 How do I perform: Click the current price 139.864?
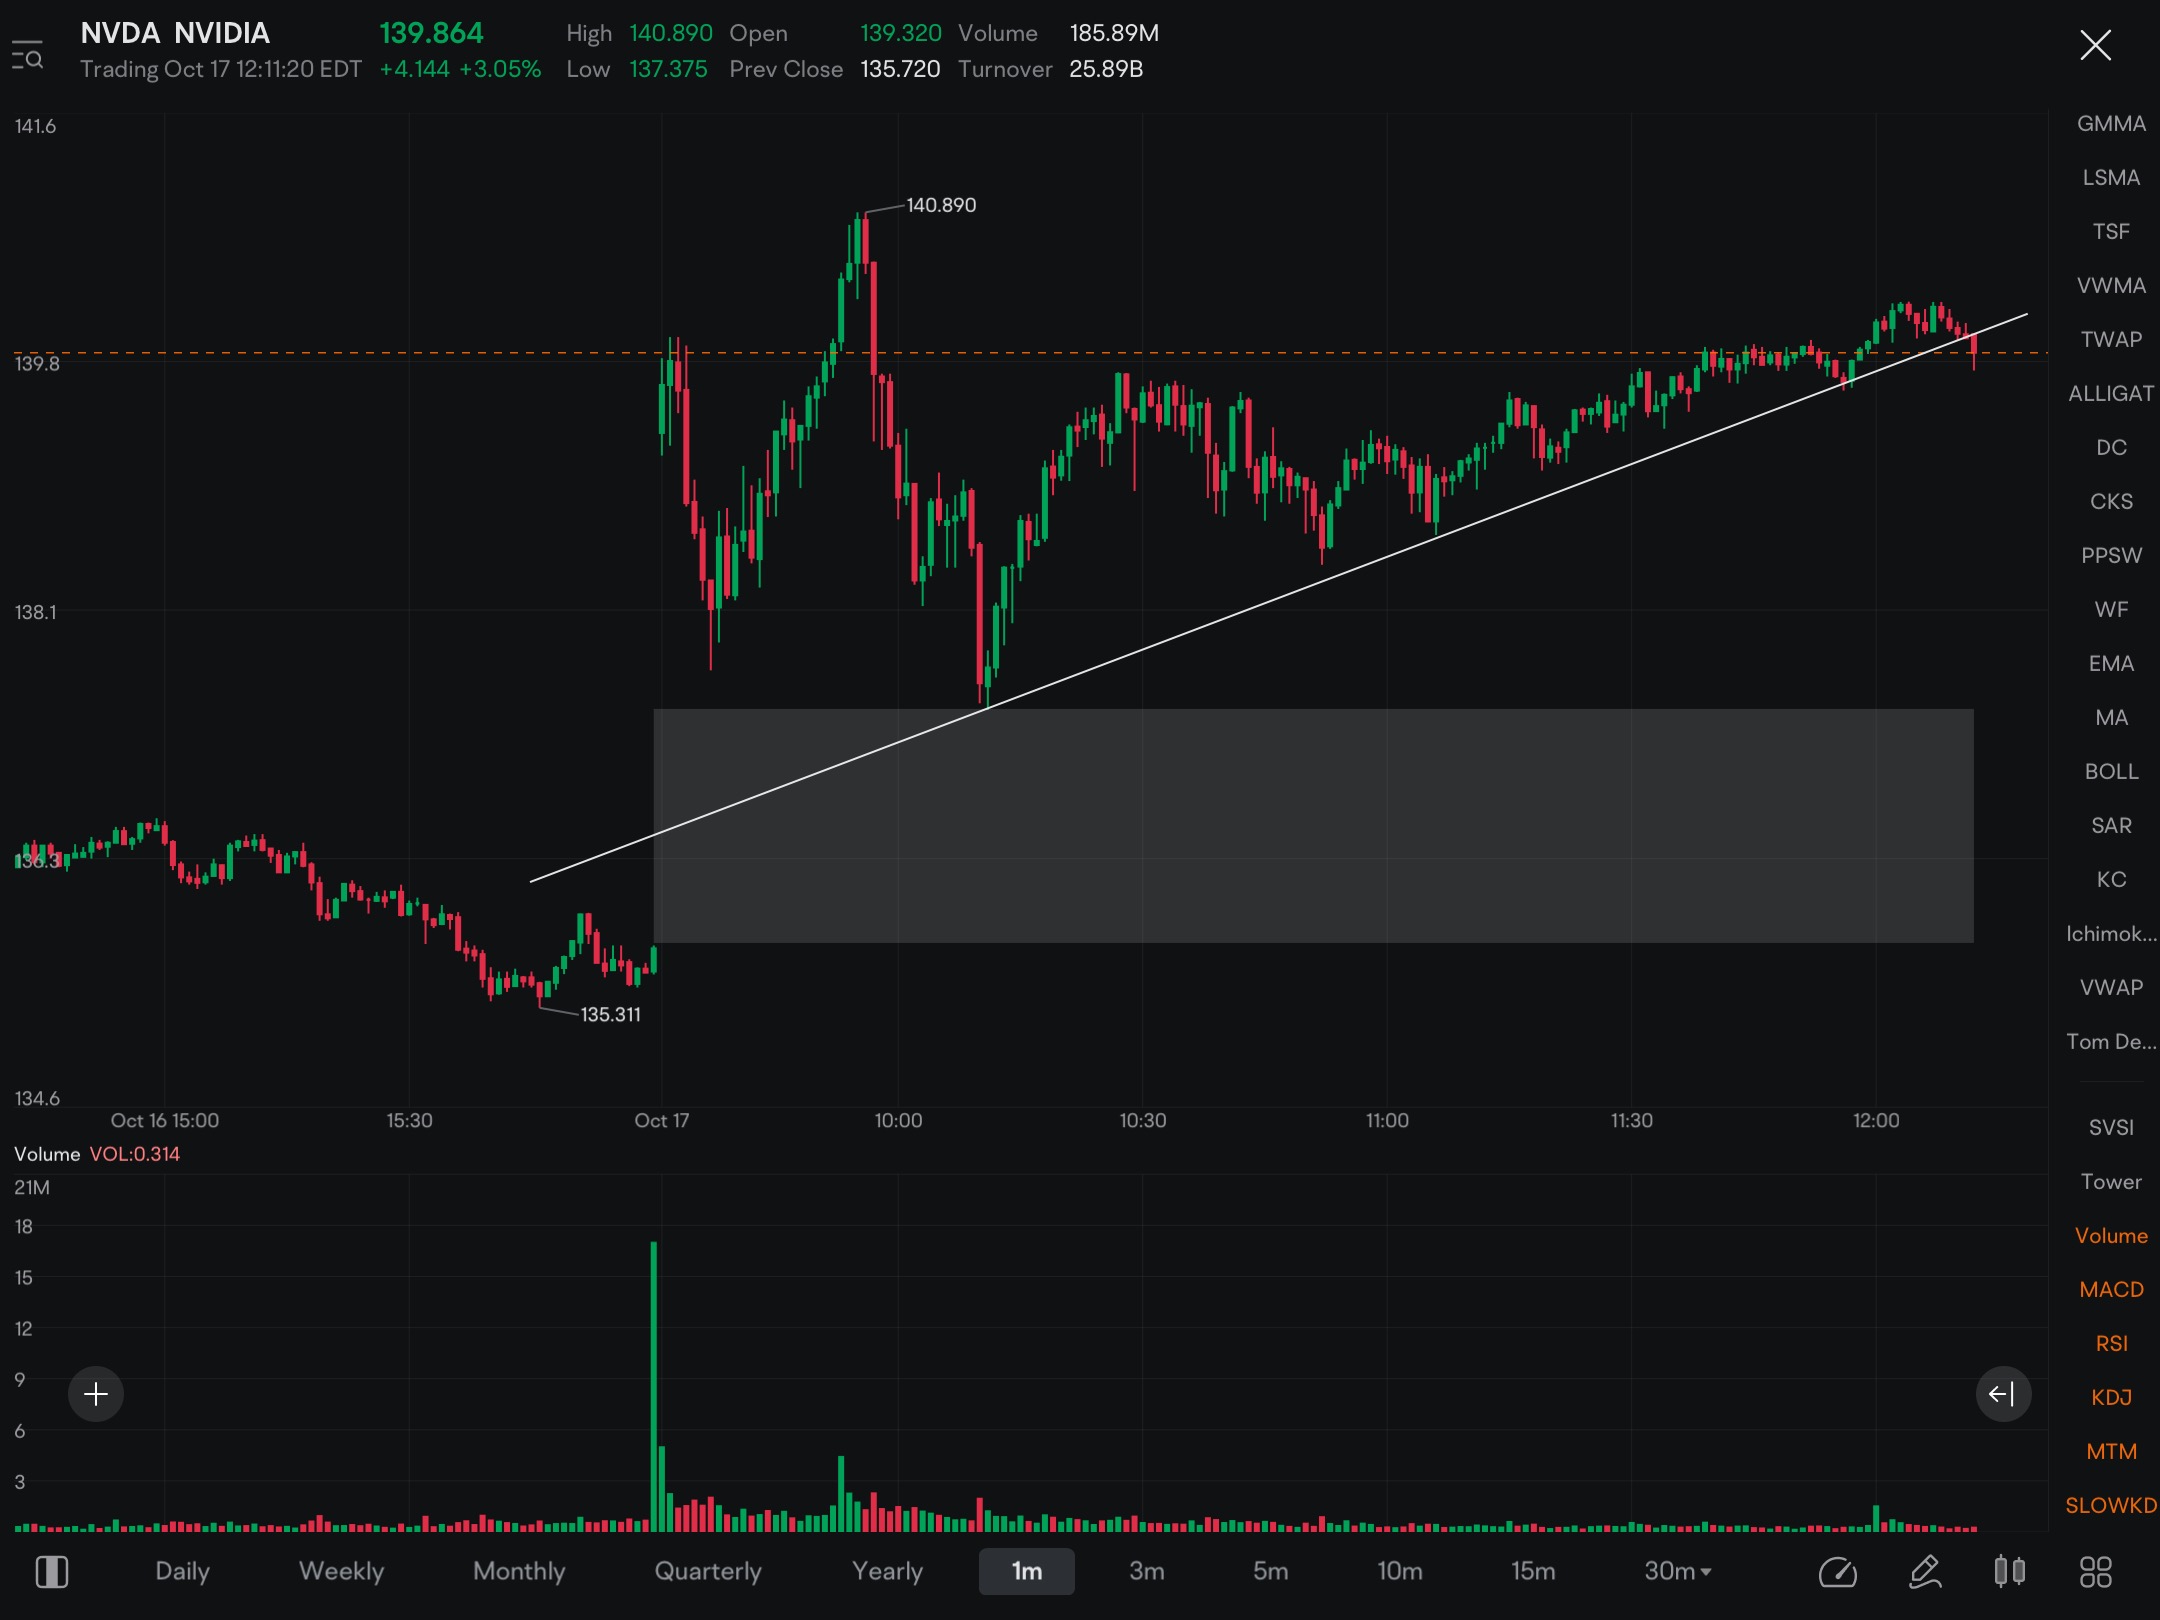431,33
